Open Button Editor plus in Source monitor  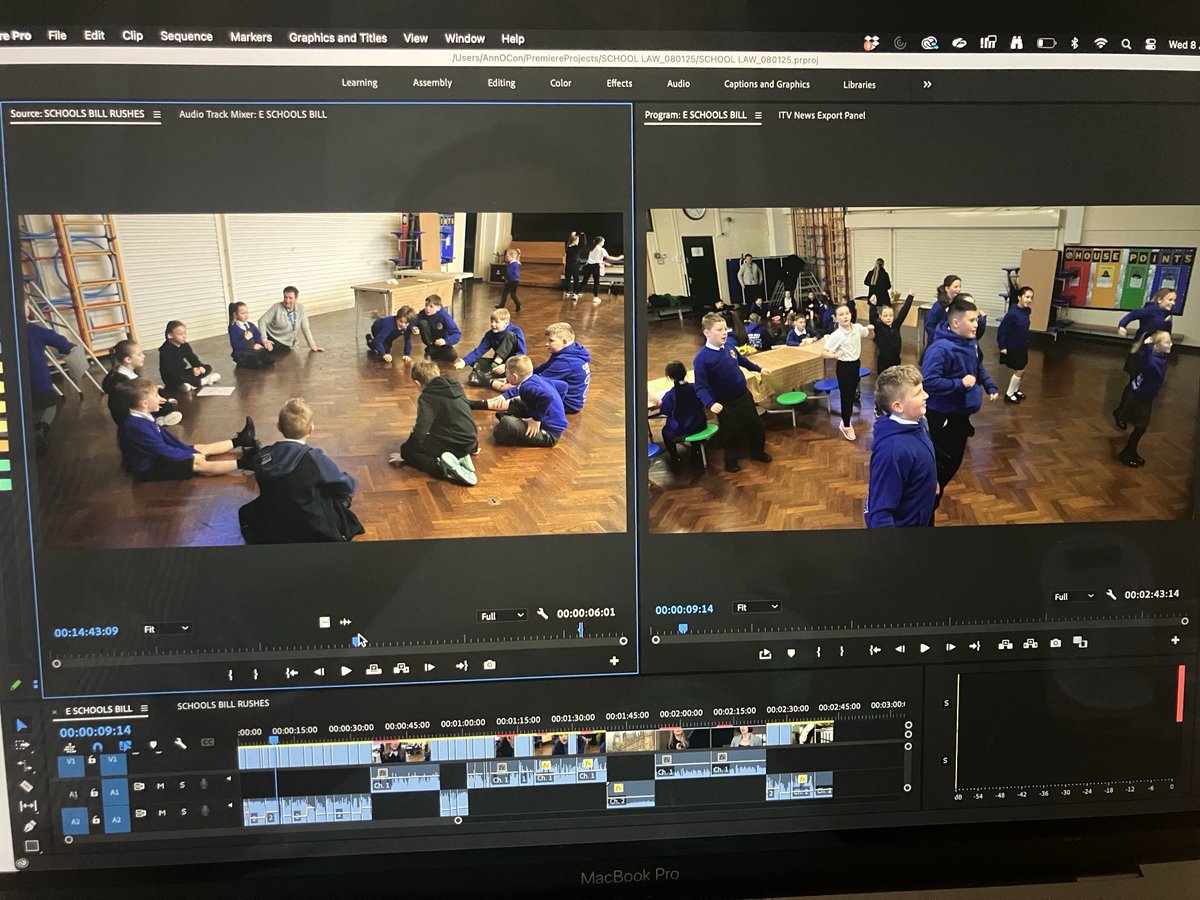point(614,661)
